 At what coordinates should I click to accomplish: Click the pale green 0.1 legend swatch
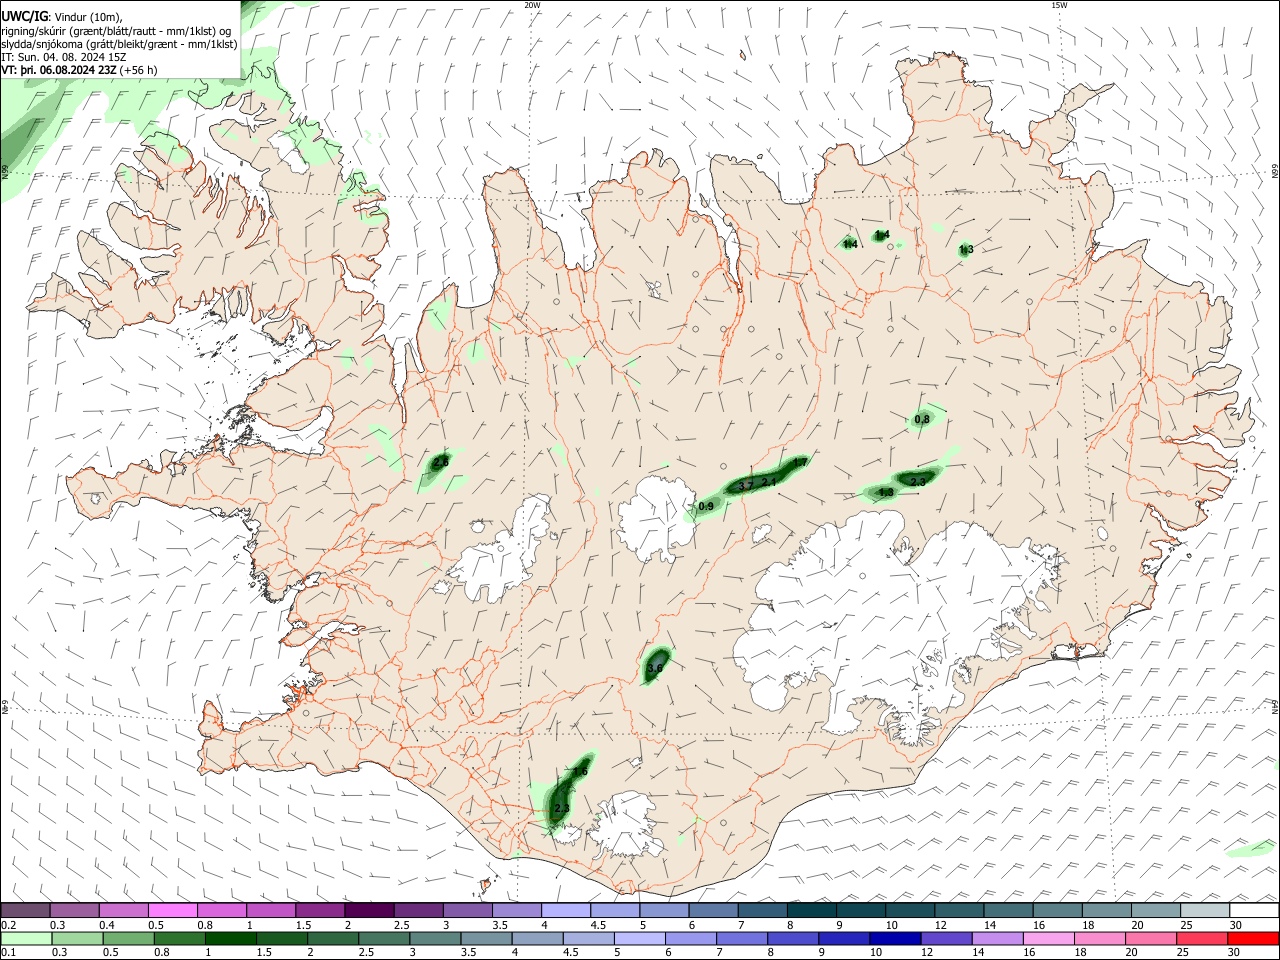(27, 937)
